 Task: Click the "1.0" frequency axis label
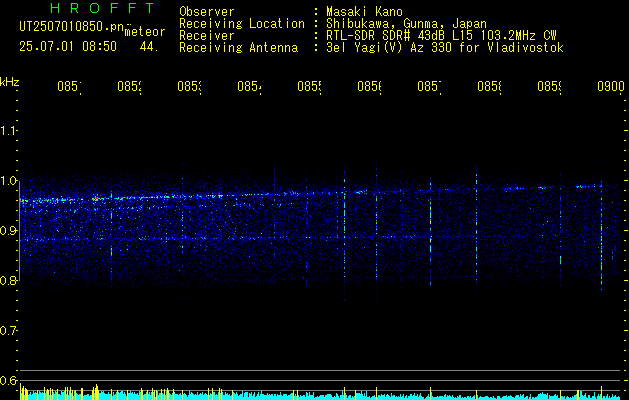(8, 181)
